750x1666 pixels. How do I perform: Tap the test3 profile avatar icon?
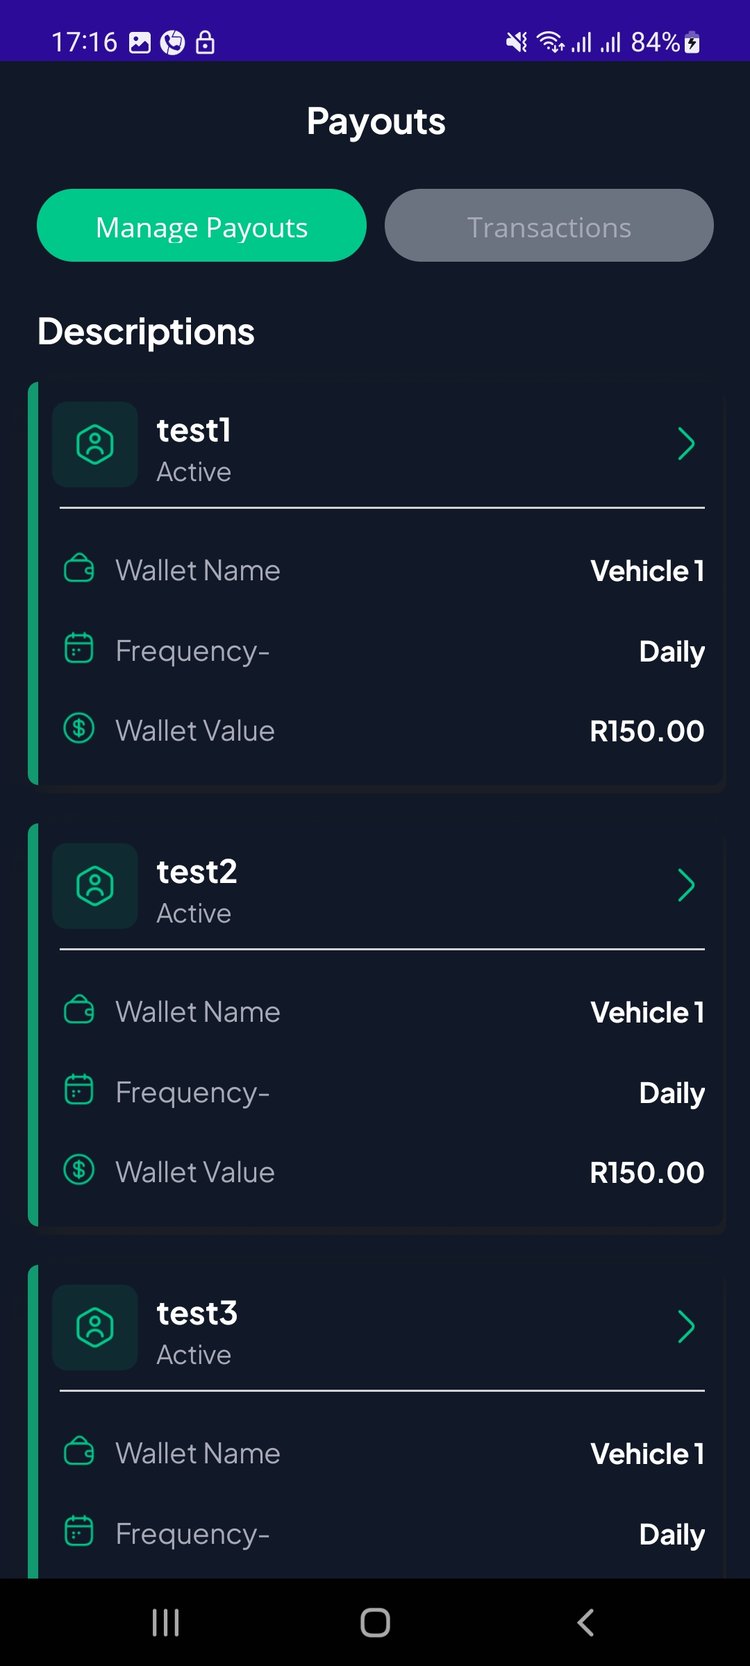pos(95,1327)
